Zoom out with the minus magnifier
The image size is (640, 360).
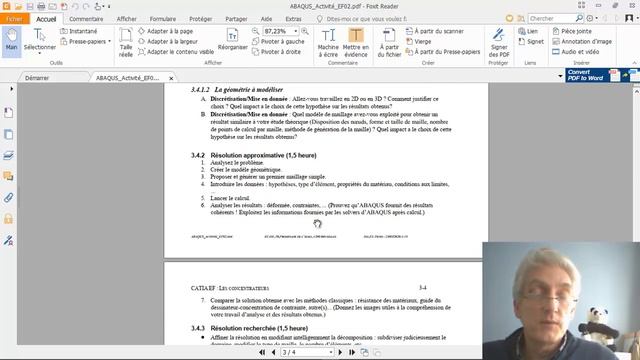[x=256, y=31]
